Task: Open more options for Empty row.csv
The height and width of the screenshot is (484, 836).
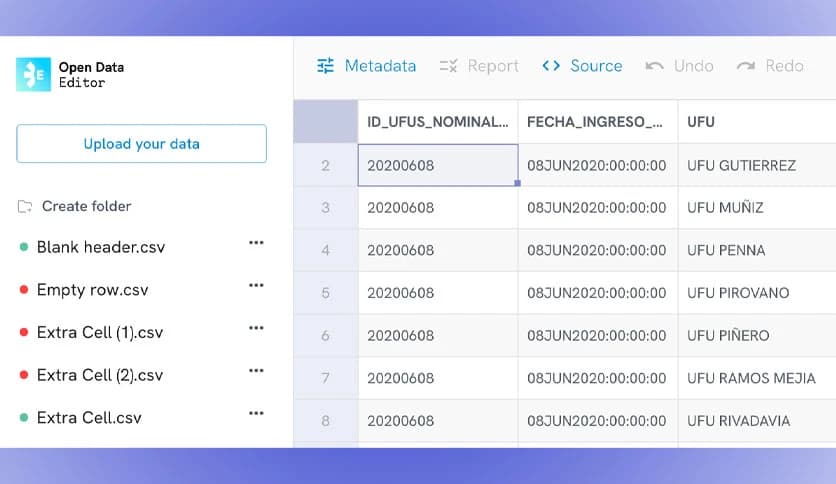Action: (256, 286)
